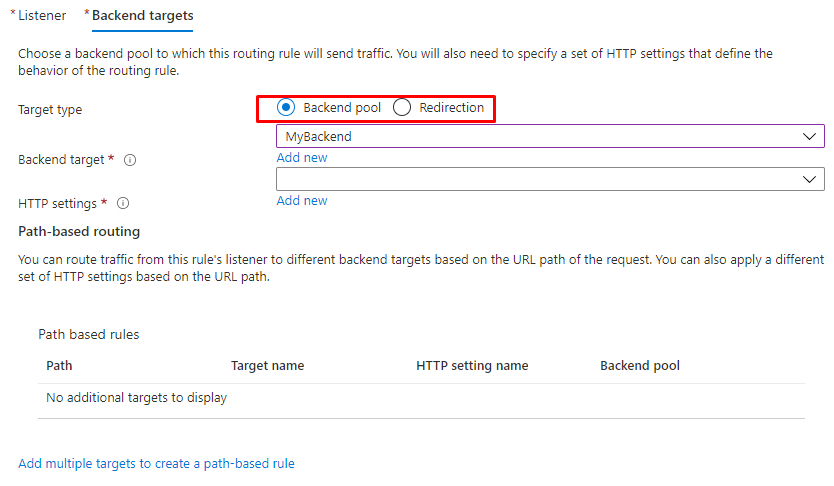Viewport: 834px width, 486px height.
Task: Switch to the Listener tab
Action: pyautogui.click(x=42, y=16)
